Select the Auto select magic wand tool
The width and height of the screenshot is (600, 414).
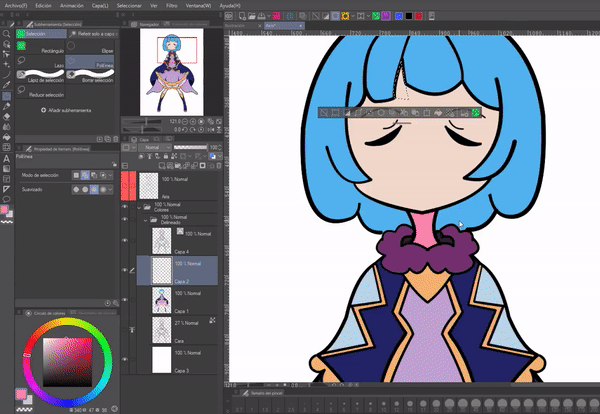(6, 65)
